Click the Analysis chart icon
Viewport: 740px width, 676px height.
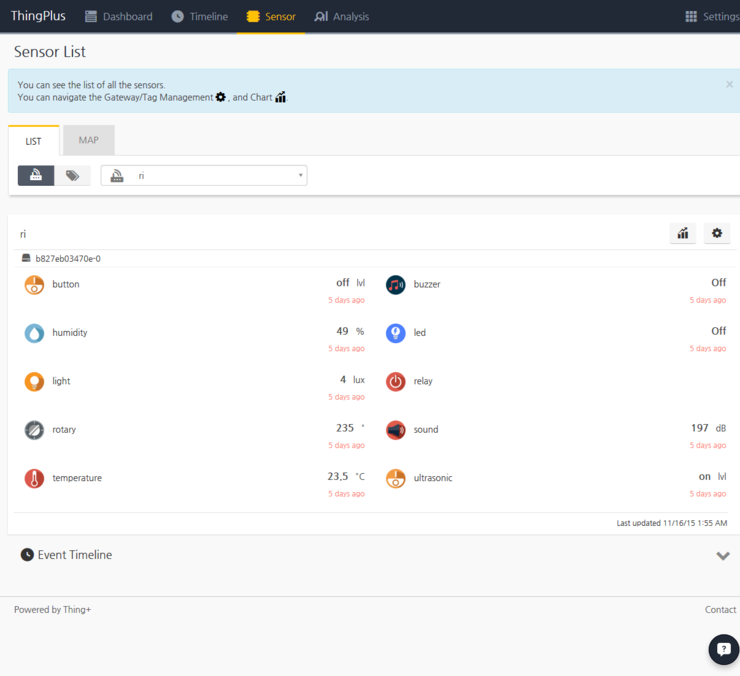(x=321, y=17)
